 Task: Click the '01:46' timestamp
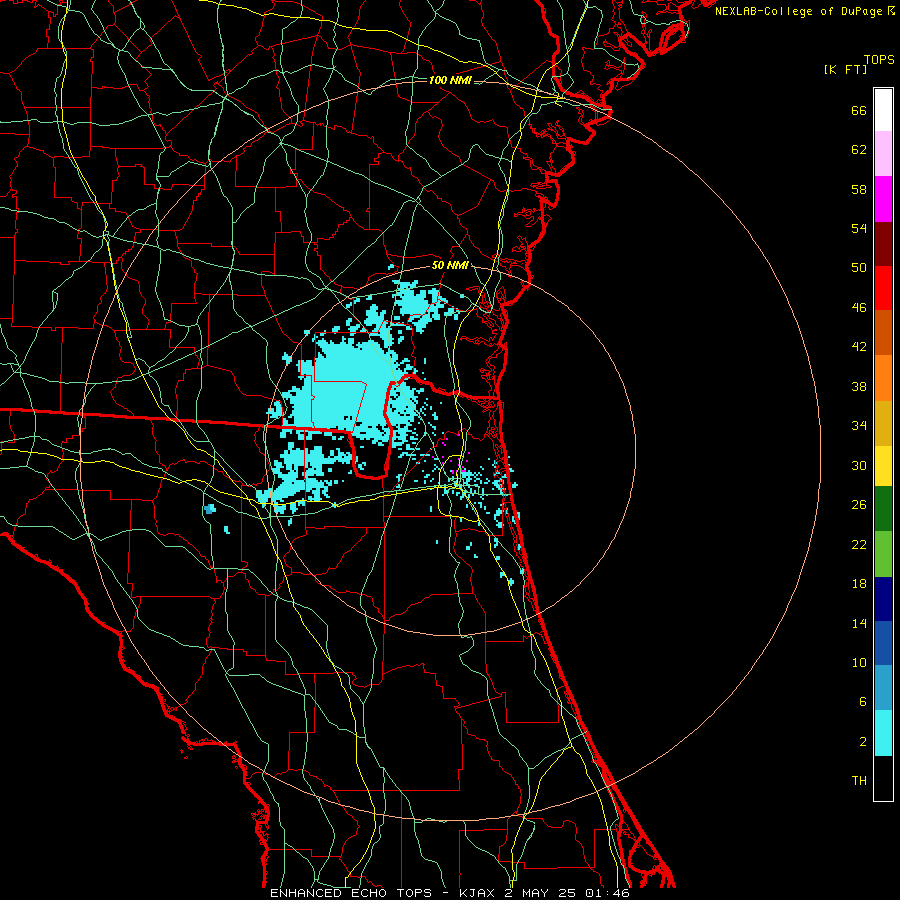(607, 893)
